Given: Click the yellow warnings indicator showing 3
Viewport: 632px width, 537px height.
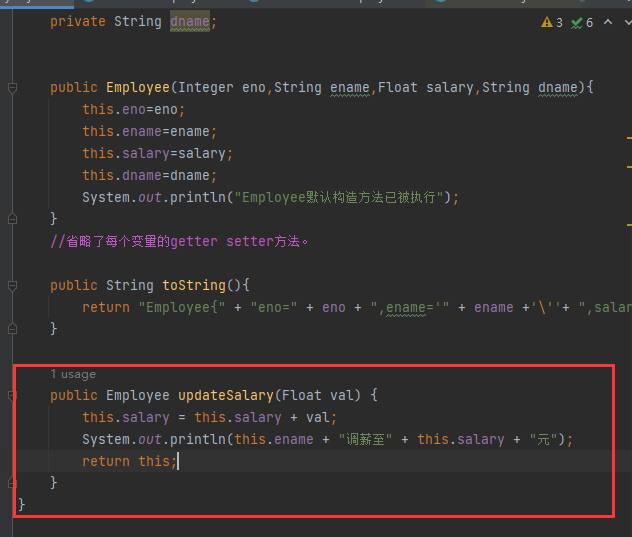Looking at the screenshot, I should pos(552,22).
